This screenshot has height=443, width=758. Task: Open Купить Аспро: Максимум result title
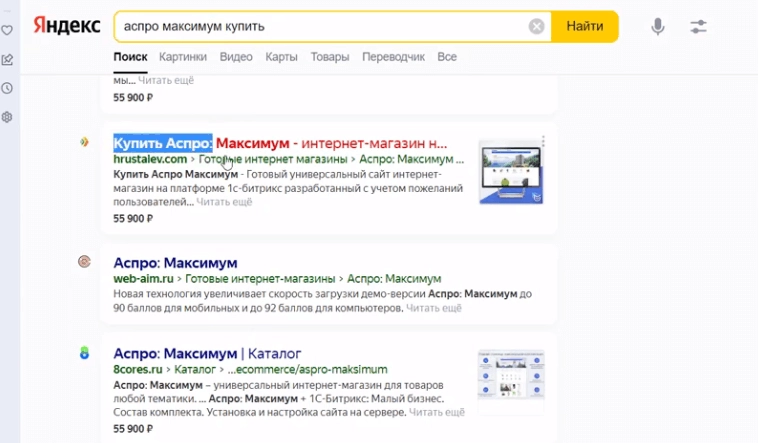(x=280, y=143)
